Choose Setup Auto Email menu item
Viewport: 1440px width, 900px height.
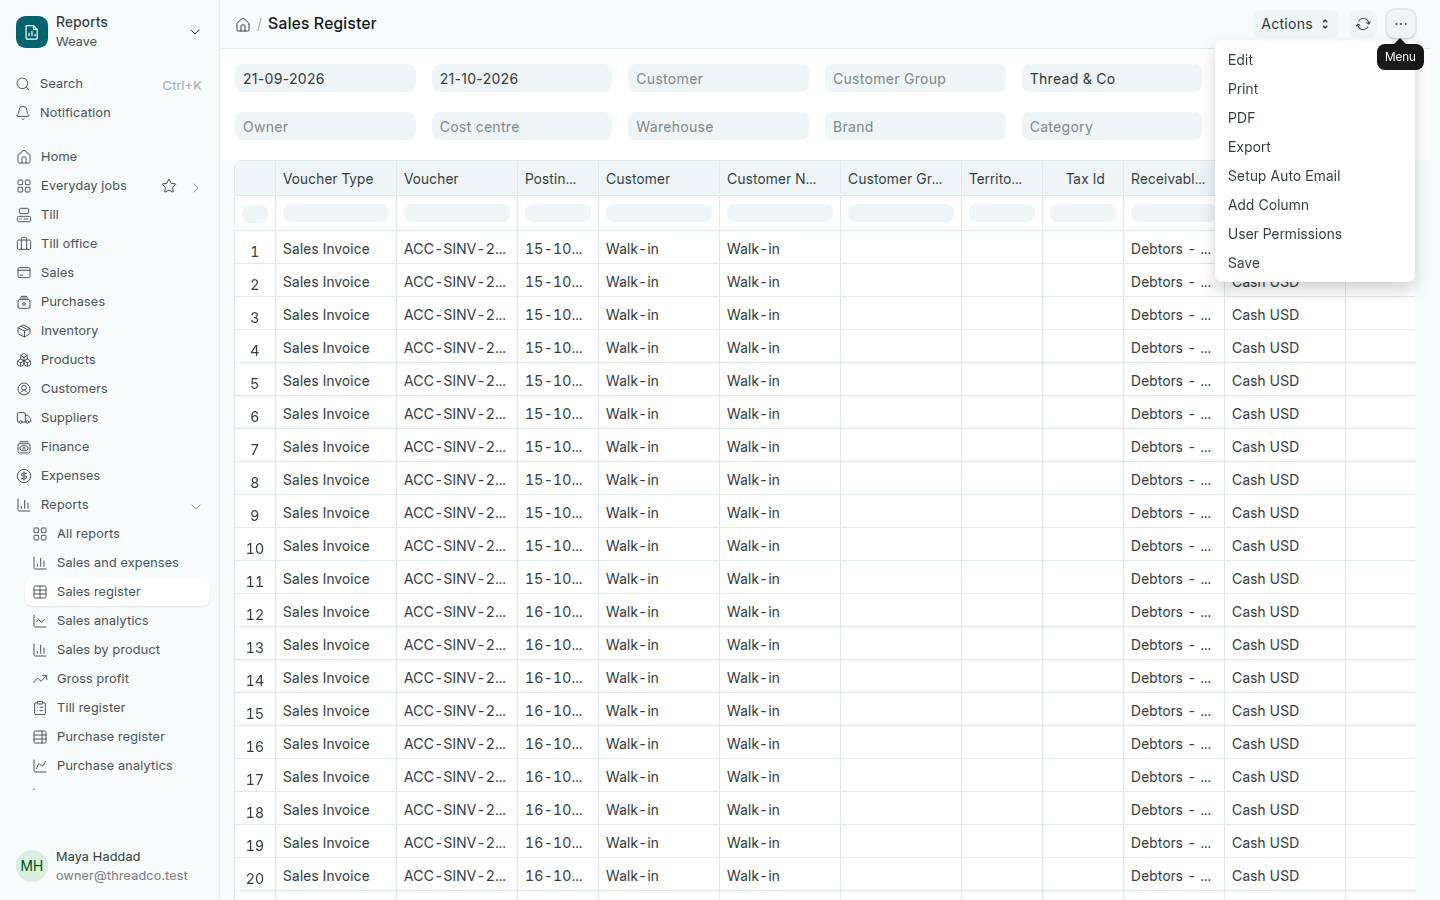point(1314,176)
